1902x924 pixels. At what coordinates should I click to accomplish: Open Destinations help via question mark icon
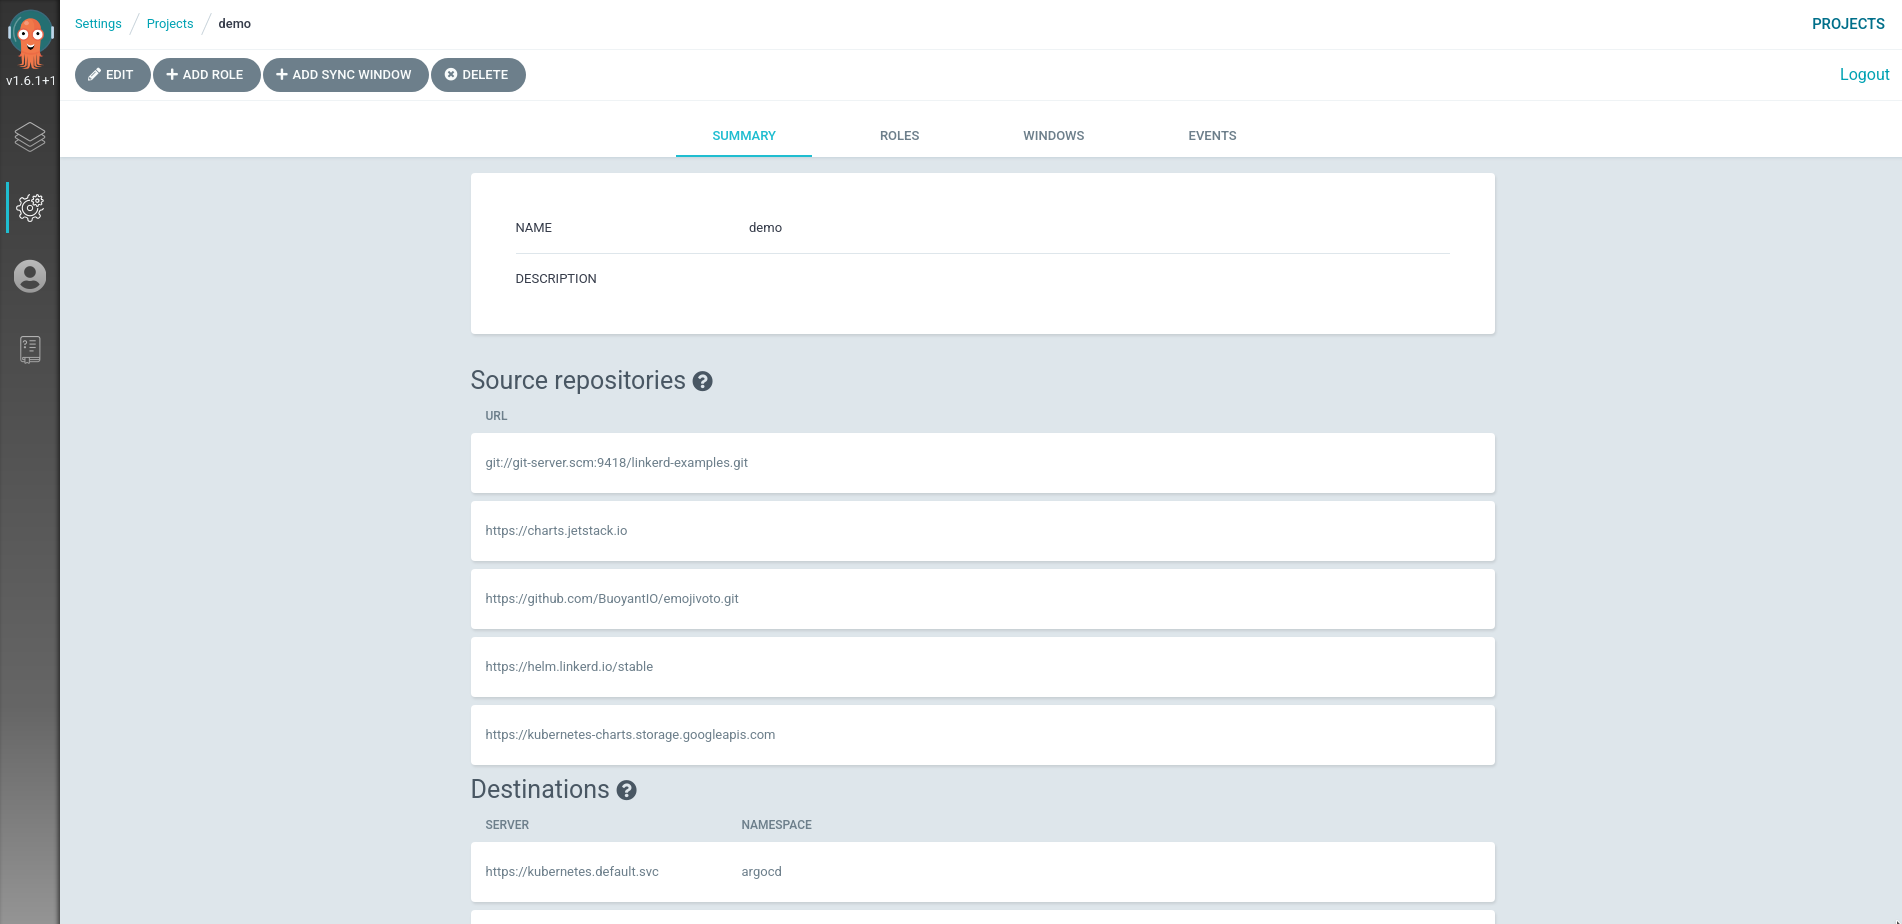point(627,790)
